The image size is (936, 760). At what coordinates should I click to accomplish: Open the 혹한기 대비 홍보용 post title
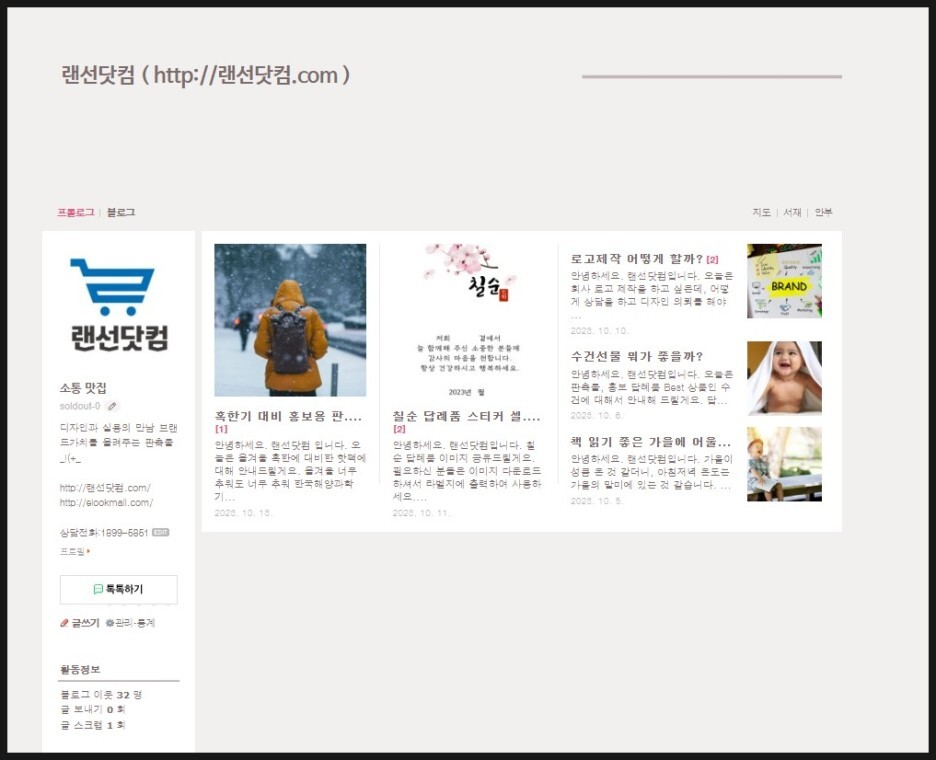coord(288,416)
